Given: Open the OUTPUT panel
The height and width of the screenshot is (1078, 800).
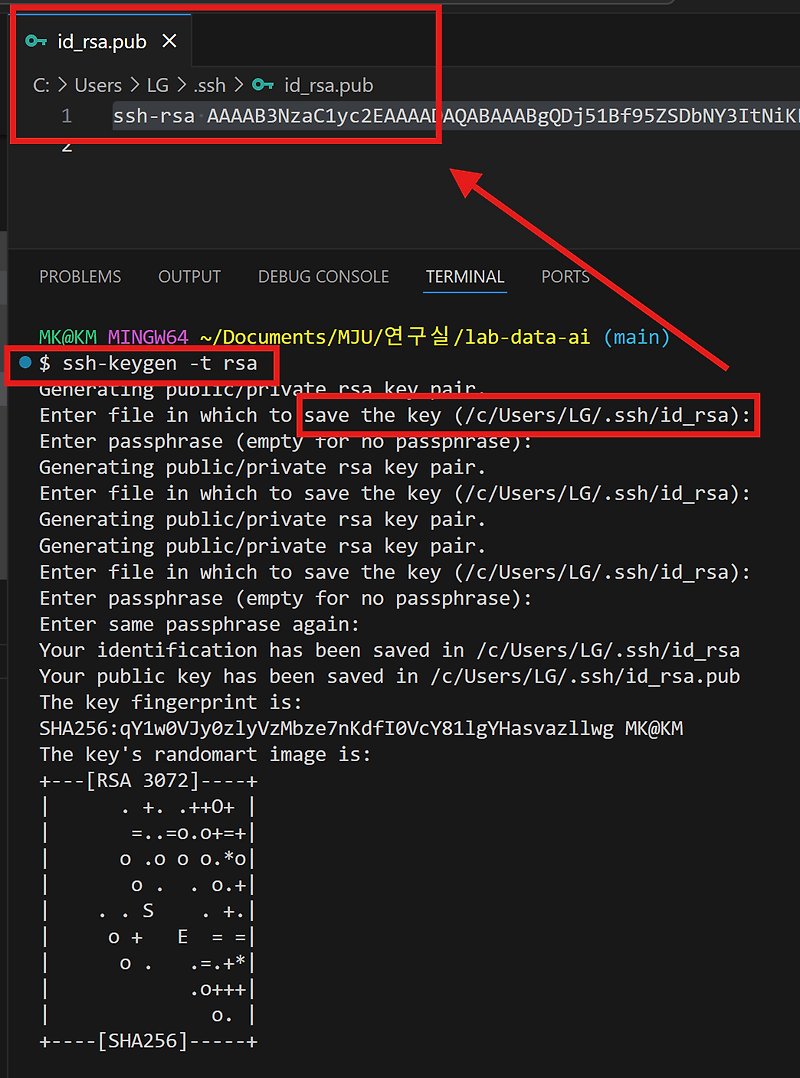Looking at the screenshot, I should click(x=189, y=277).
